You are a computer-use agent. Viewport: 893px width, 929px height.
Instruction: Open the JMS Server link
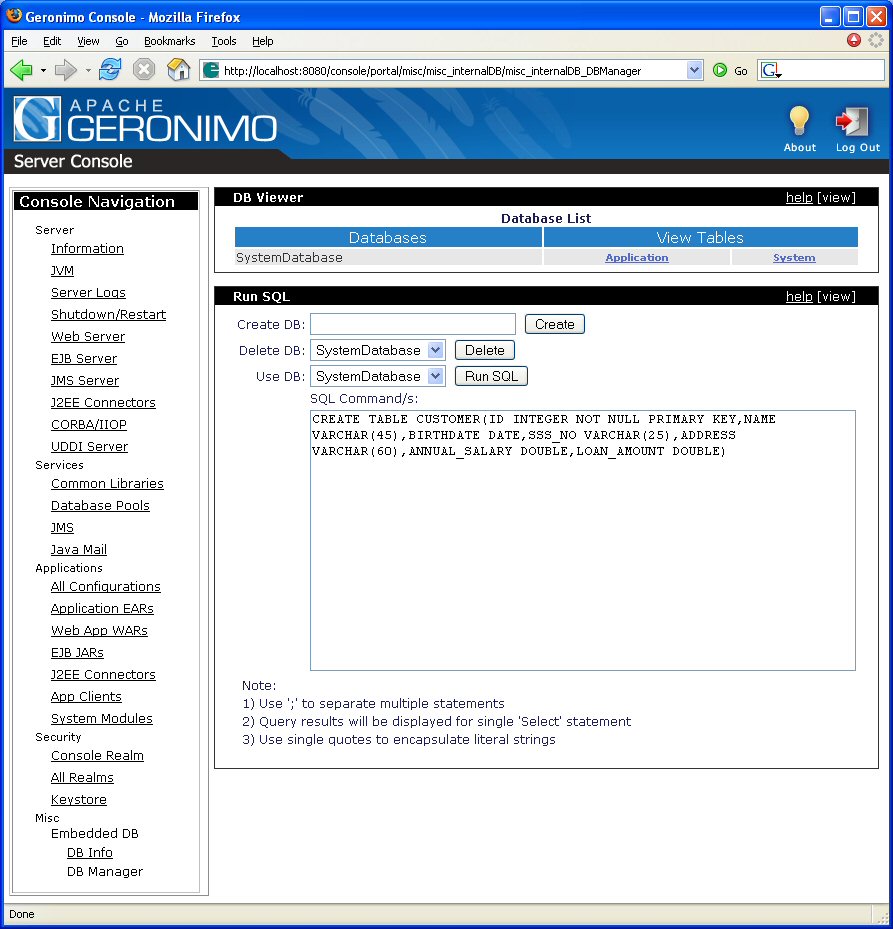click(x=85, y=380)
